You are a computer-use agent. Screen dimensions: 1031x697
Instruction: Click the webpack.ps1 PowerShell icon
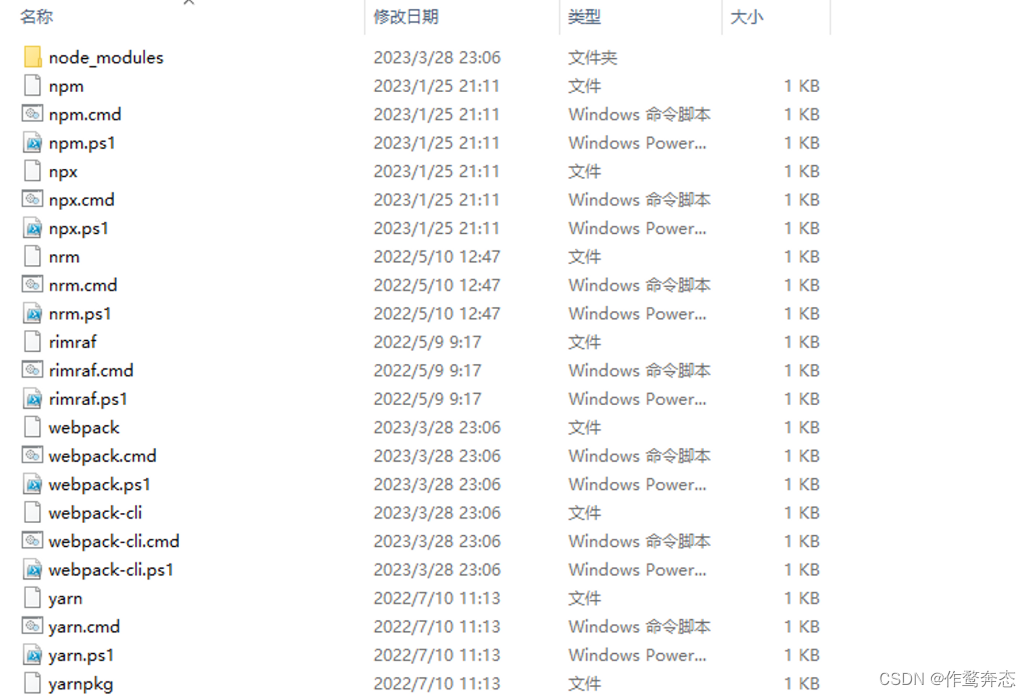(x=32, y=485)
